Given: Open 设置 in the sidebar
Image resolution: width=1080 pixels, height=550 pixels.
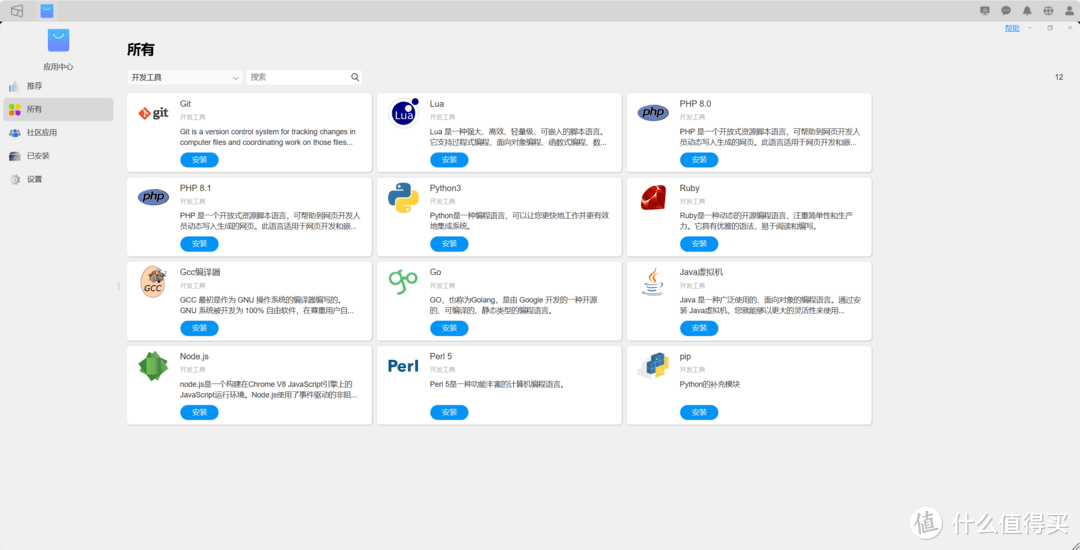Looking at the screenshot, I should (59, 179).
